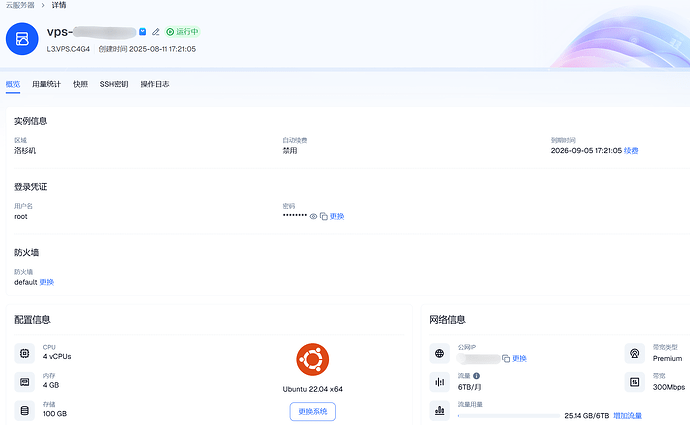This screenshot has width=690, height=425.
Task: Copy the public IP address icon
Action: tap(506, 359)
